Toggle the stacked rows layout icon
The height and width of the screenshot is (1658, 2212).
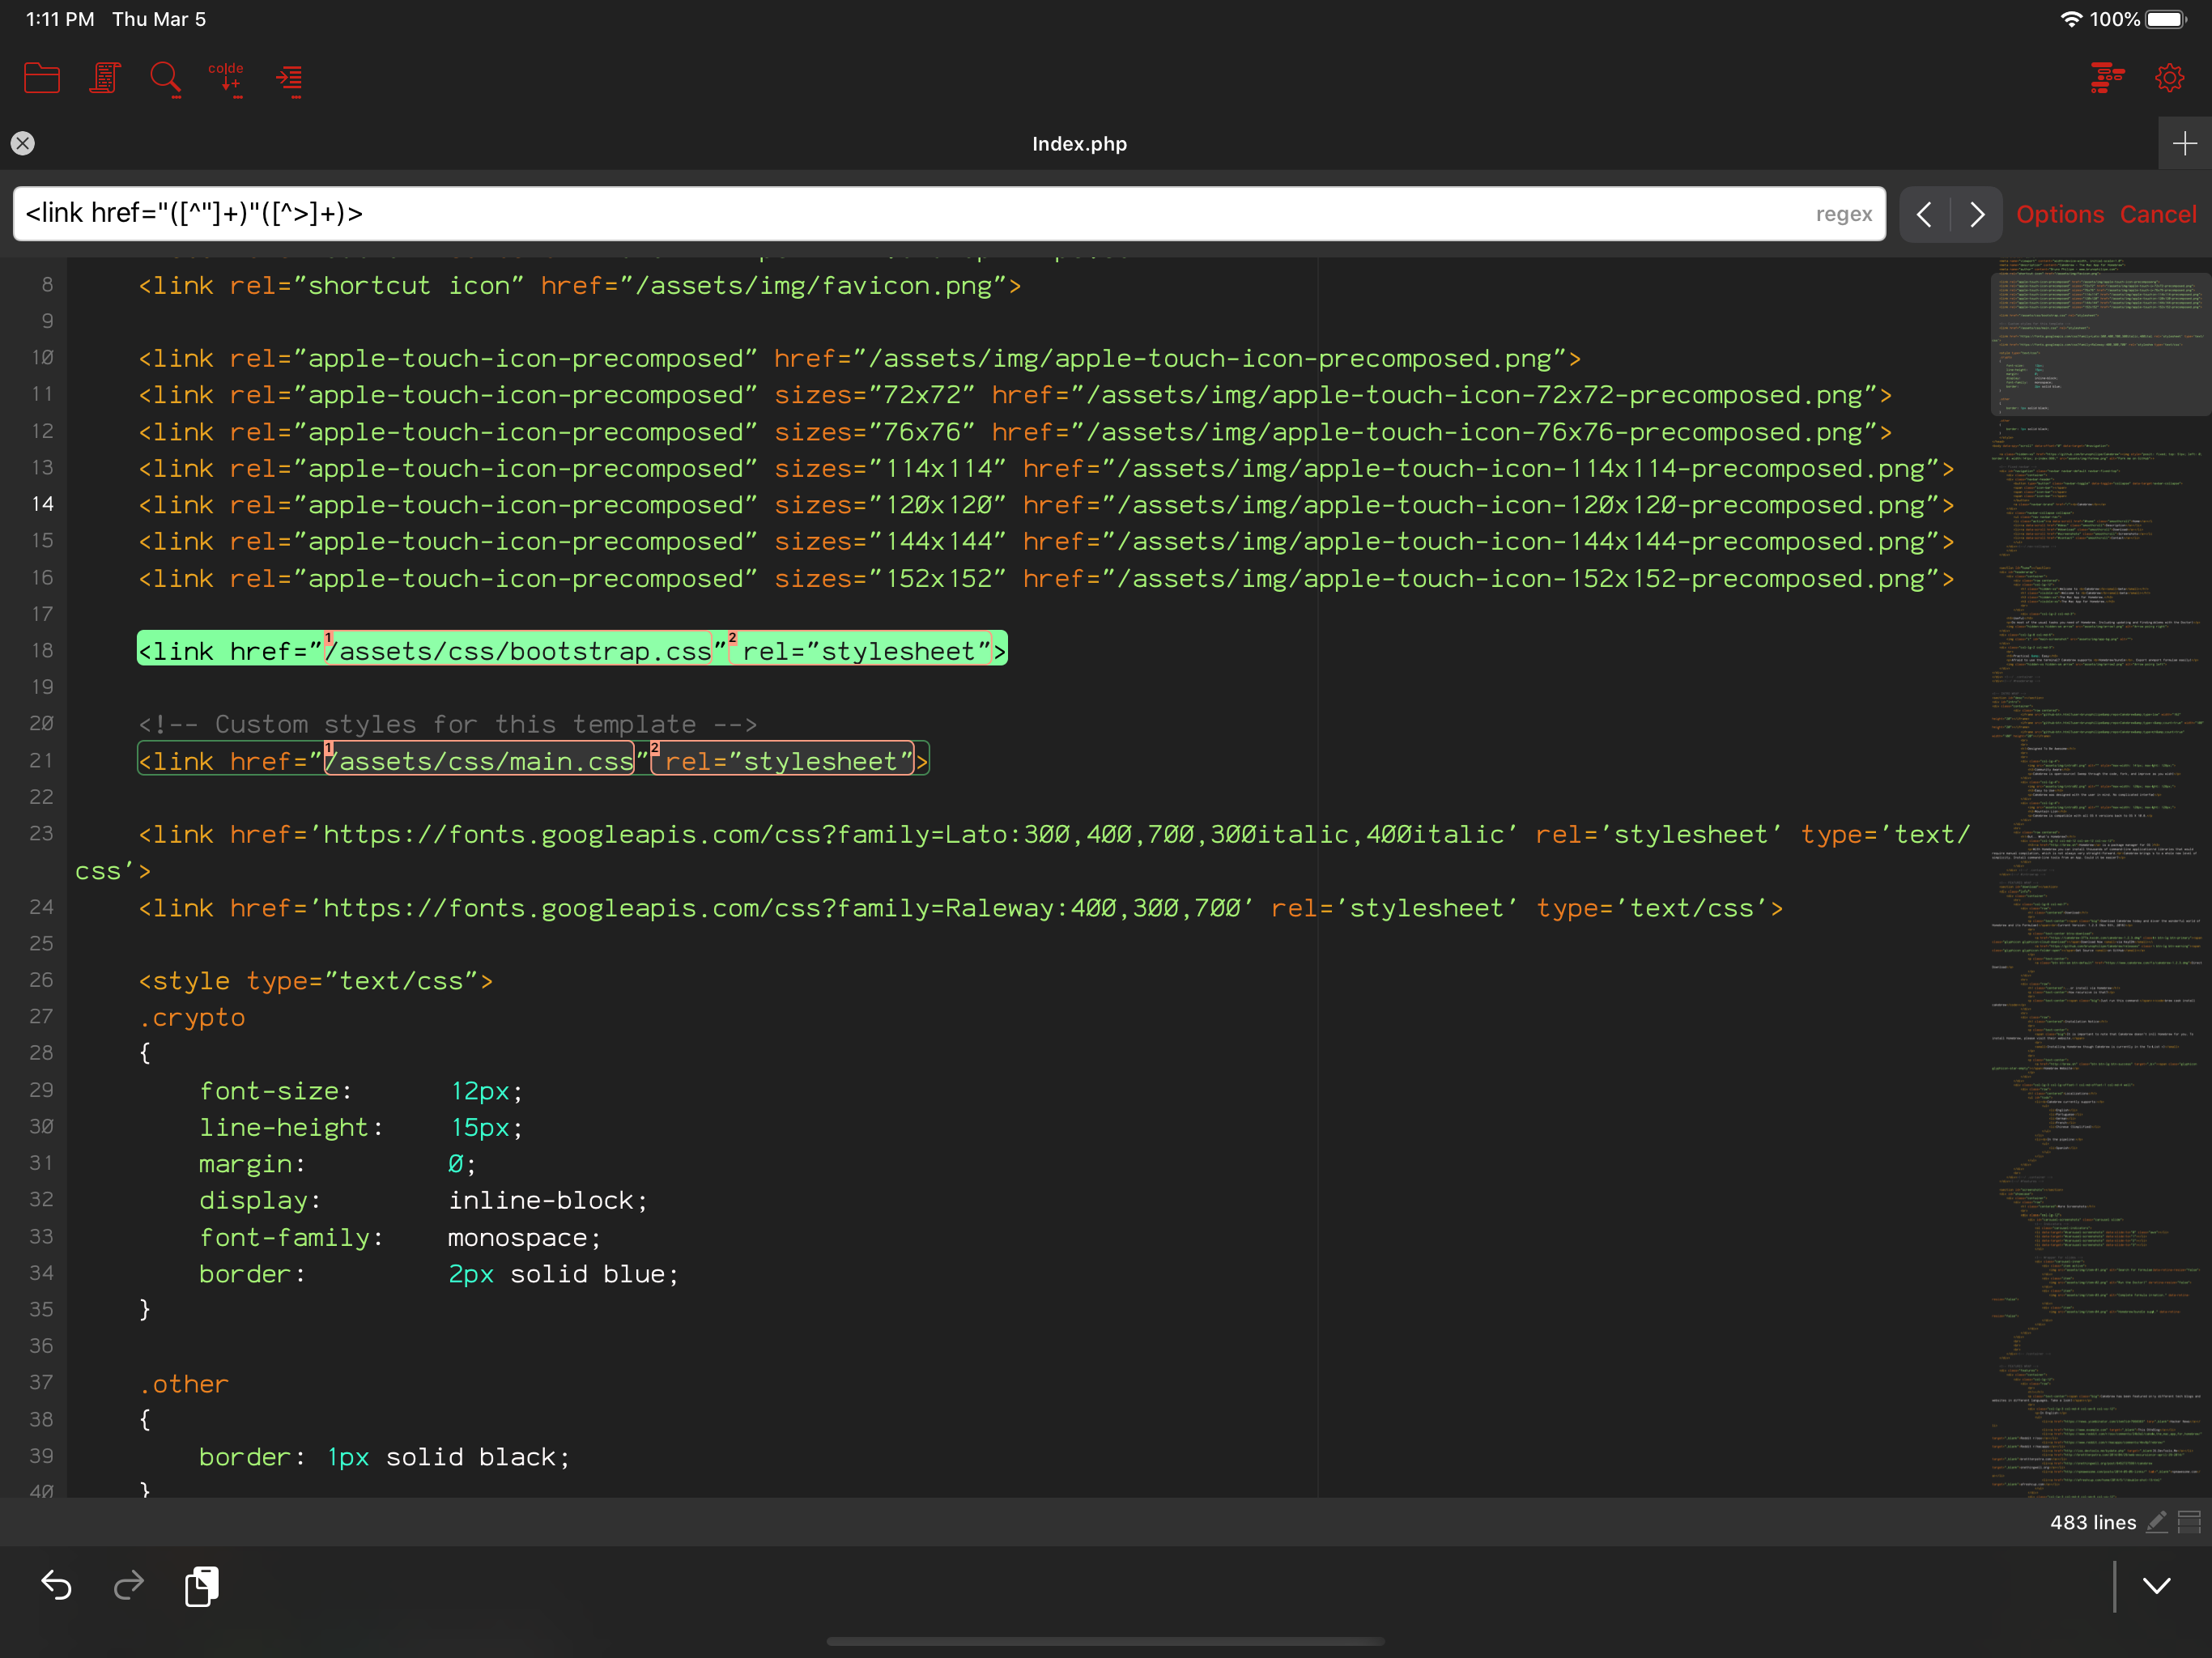2189,1522
